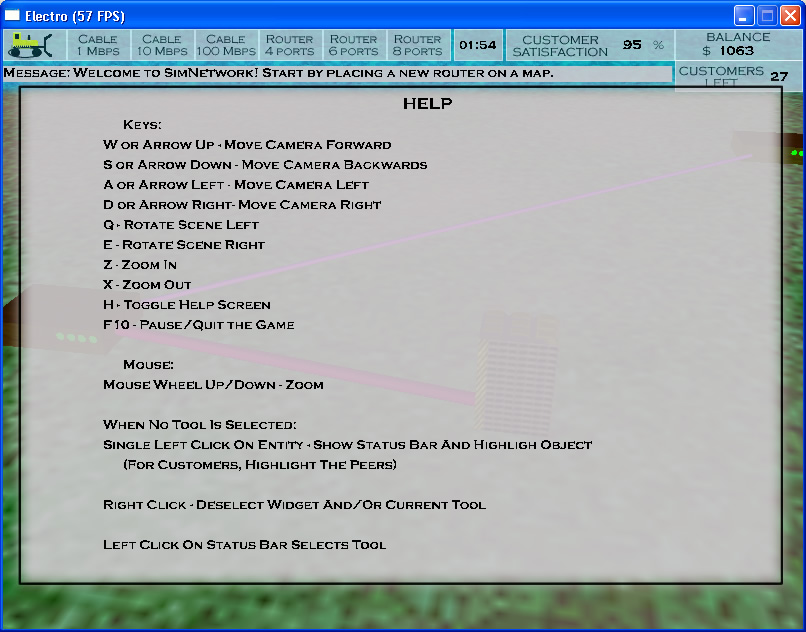The height and width of the screenshot is (632, 806).
Task: Click the Customer Satisfaction percentage panel
Action: pyautogui.click(x=588, y=45)
